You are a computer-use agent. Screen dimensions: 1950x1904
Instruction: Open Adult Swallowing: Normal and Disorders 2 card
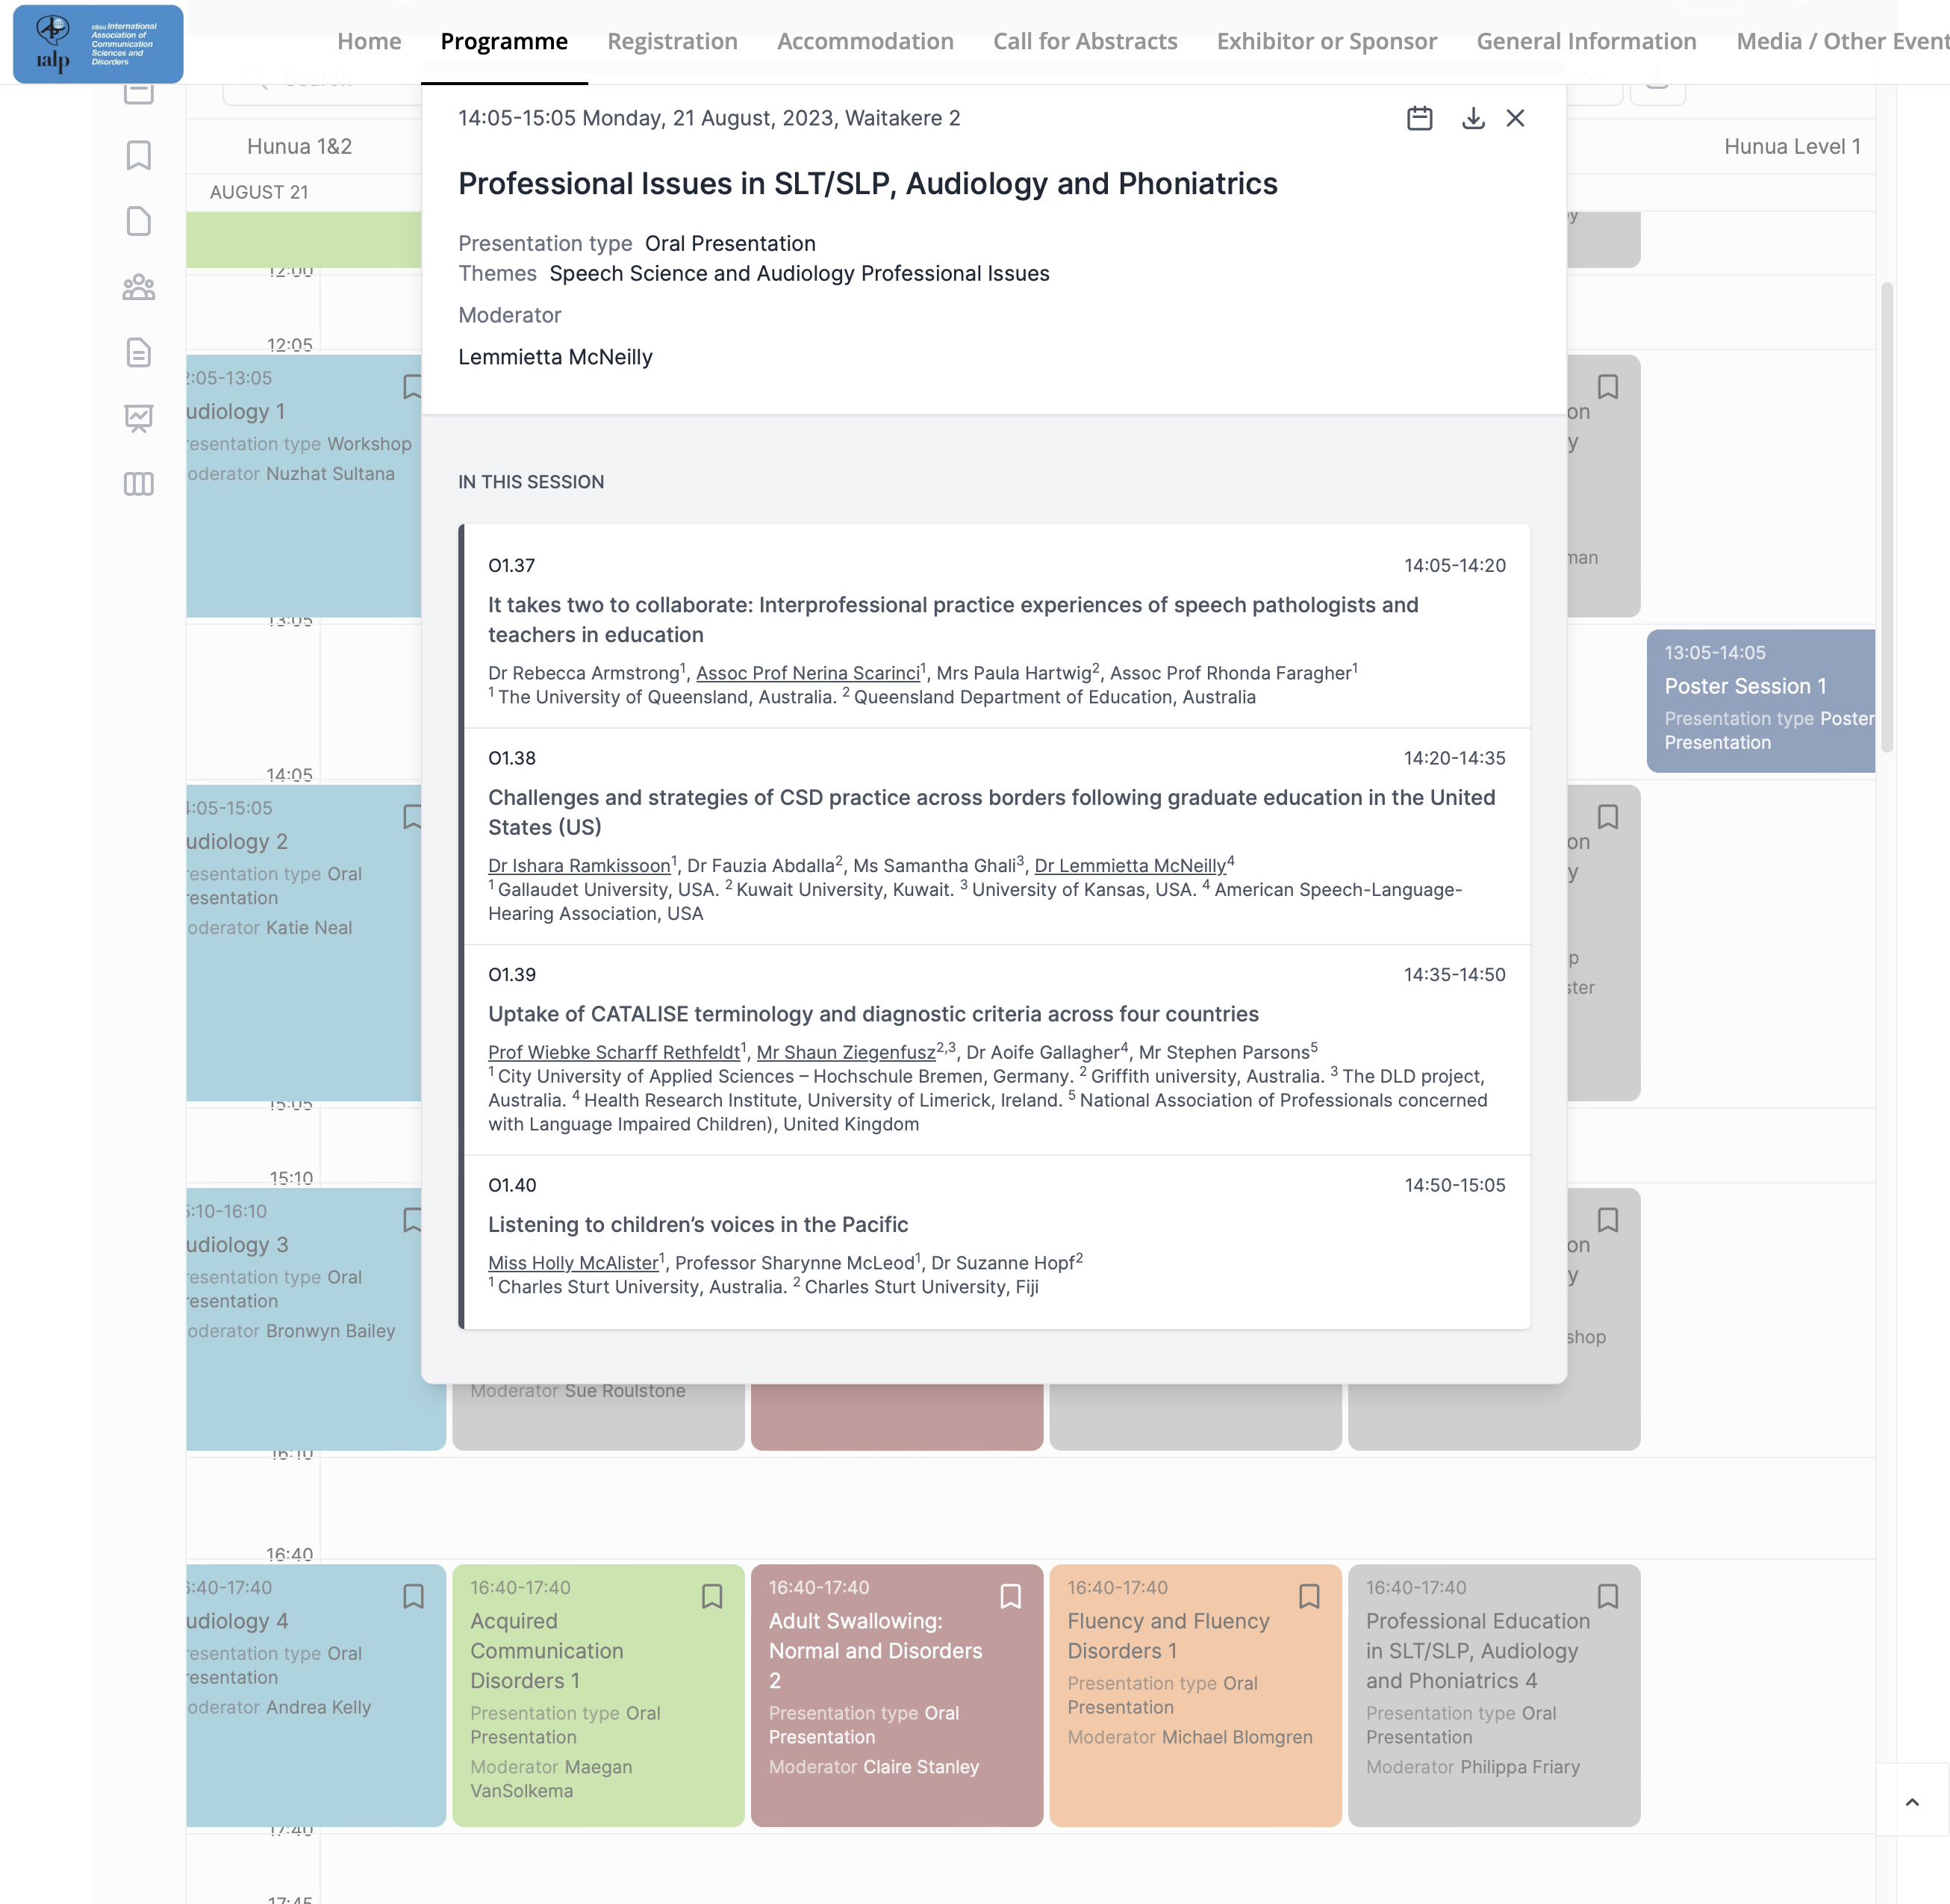pyautogui.click(x=897, y=1695)
